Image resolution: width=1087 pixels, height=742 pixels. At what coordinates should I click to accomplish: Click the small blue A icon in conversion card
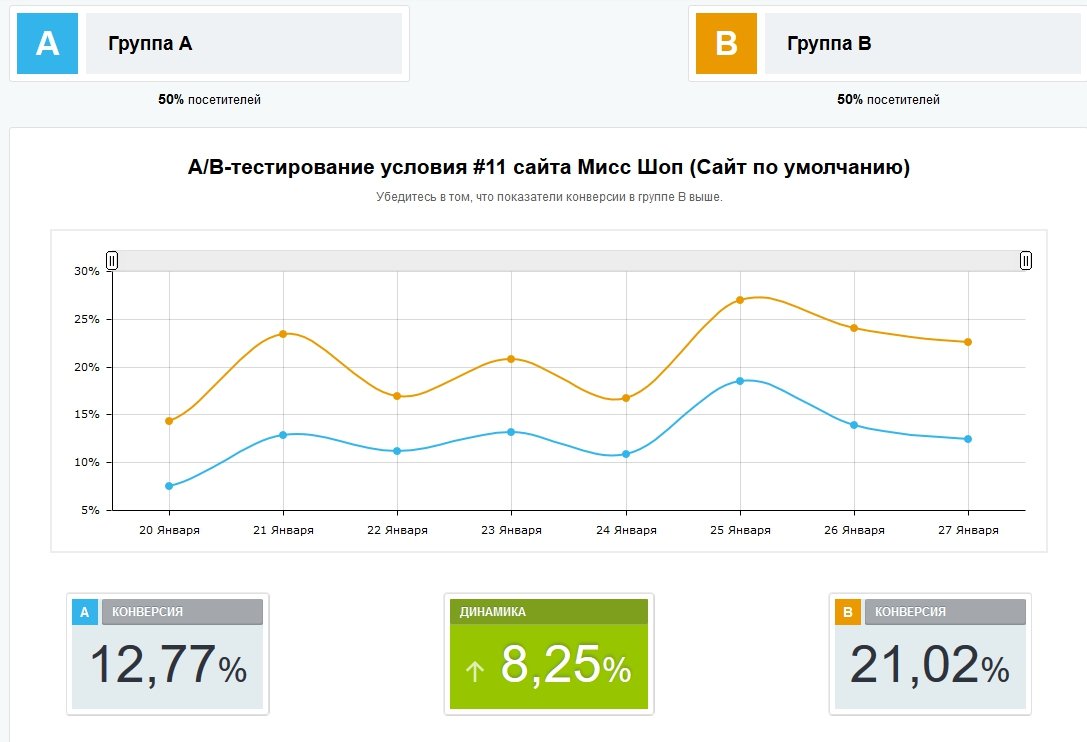pyautogui.click(x=85, y=612)
